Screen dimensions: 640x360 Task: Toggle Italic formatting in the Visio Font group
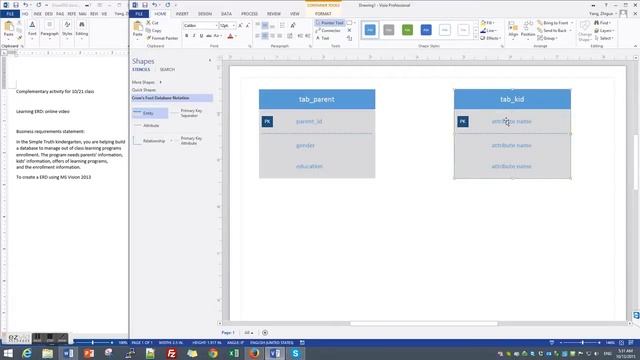[x=194, y=36]
